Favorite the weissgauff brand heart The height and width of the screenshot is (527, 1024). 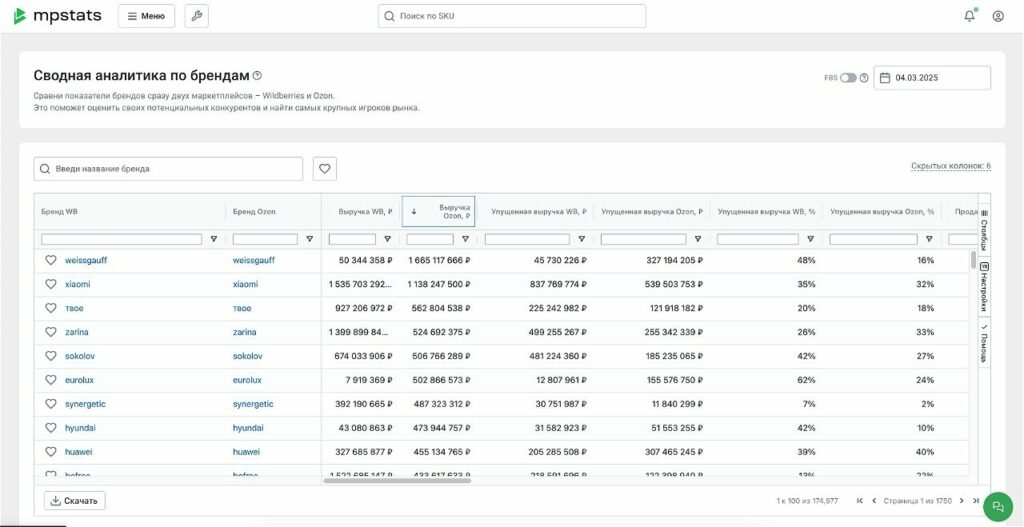coord(51,260)
